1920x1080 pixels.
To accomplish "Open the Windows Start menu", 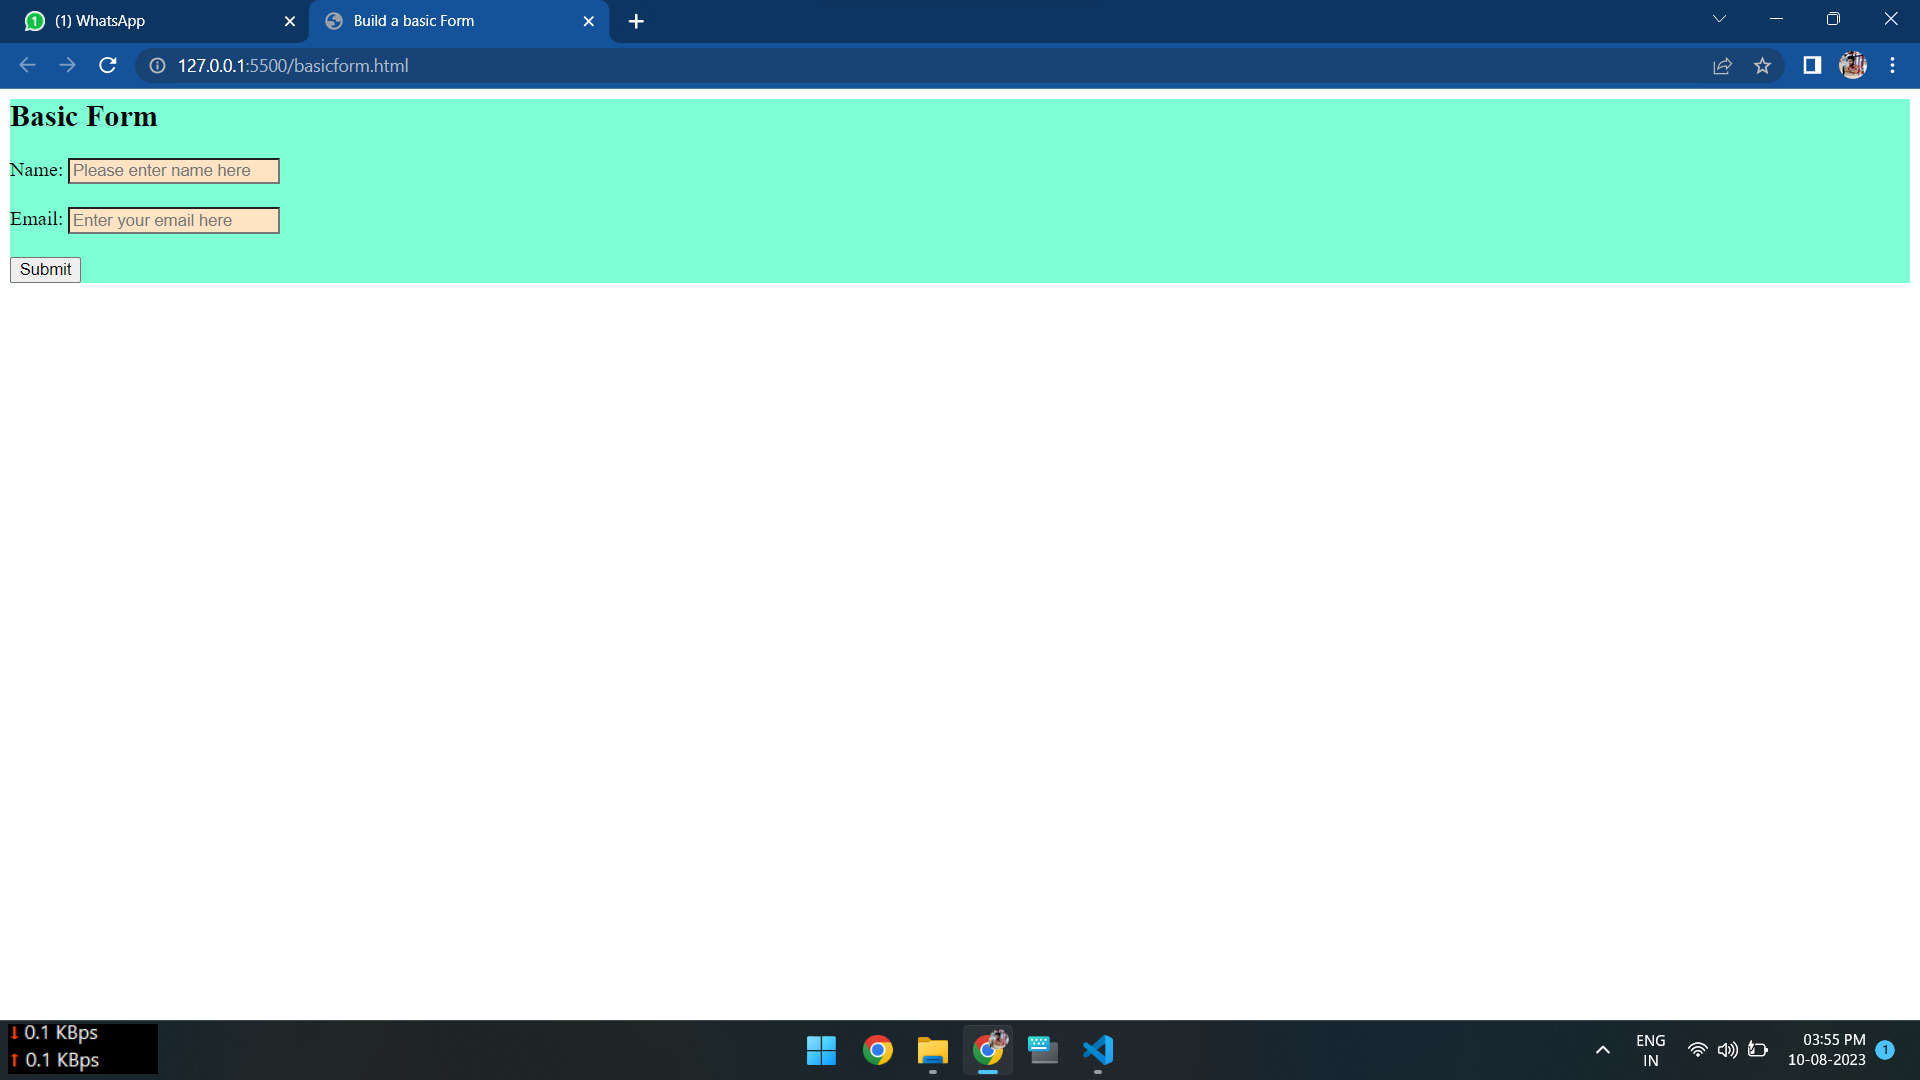I will 821,1050.
